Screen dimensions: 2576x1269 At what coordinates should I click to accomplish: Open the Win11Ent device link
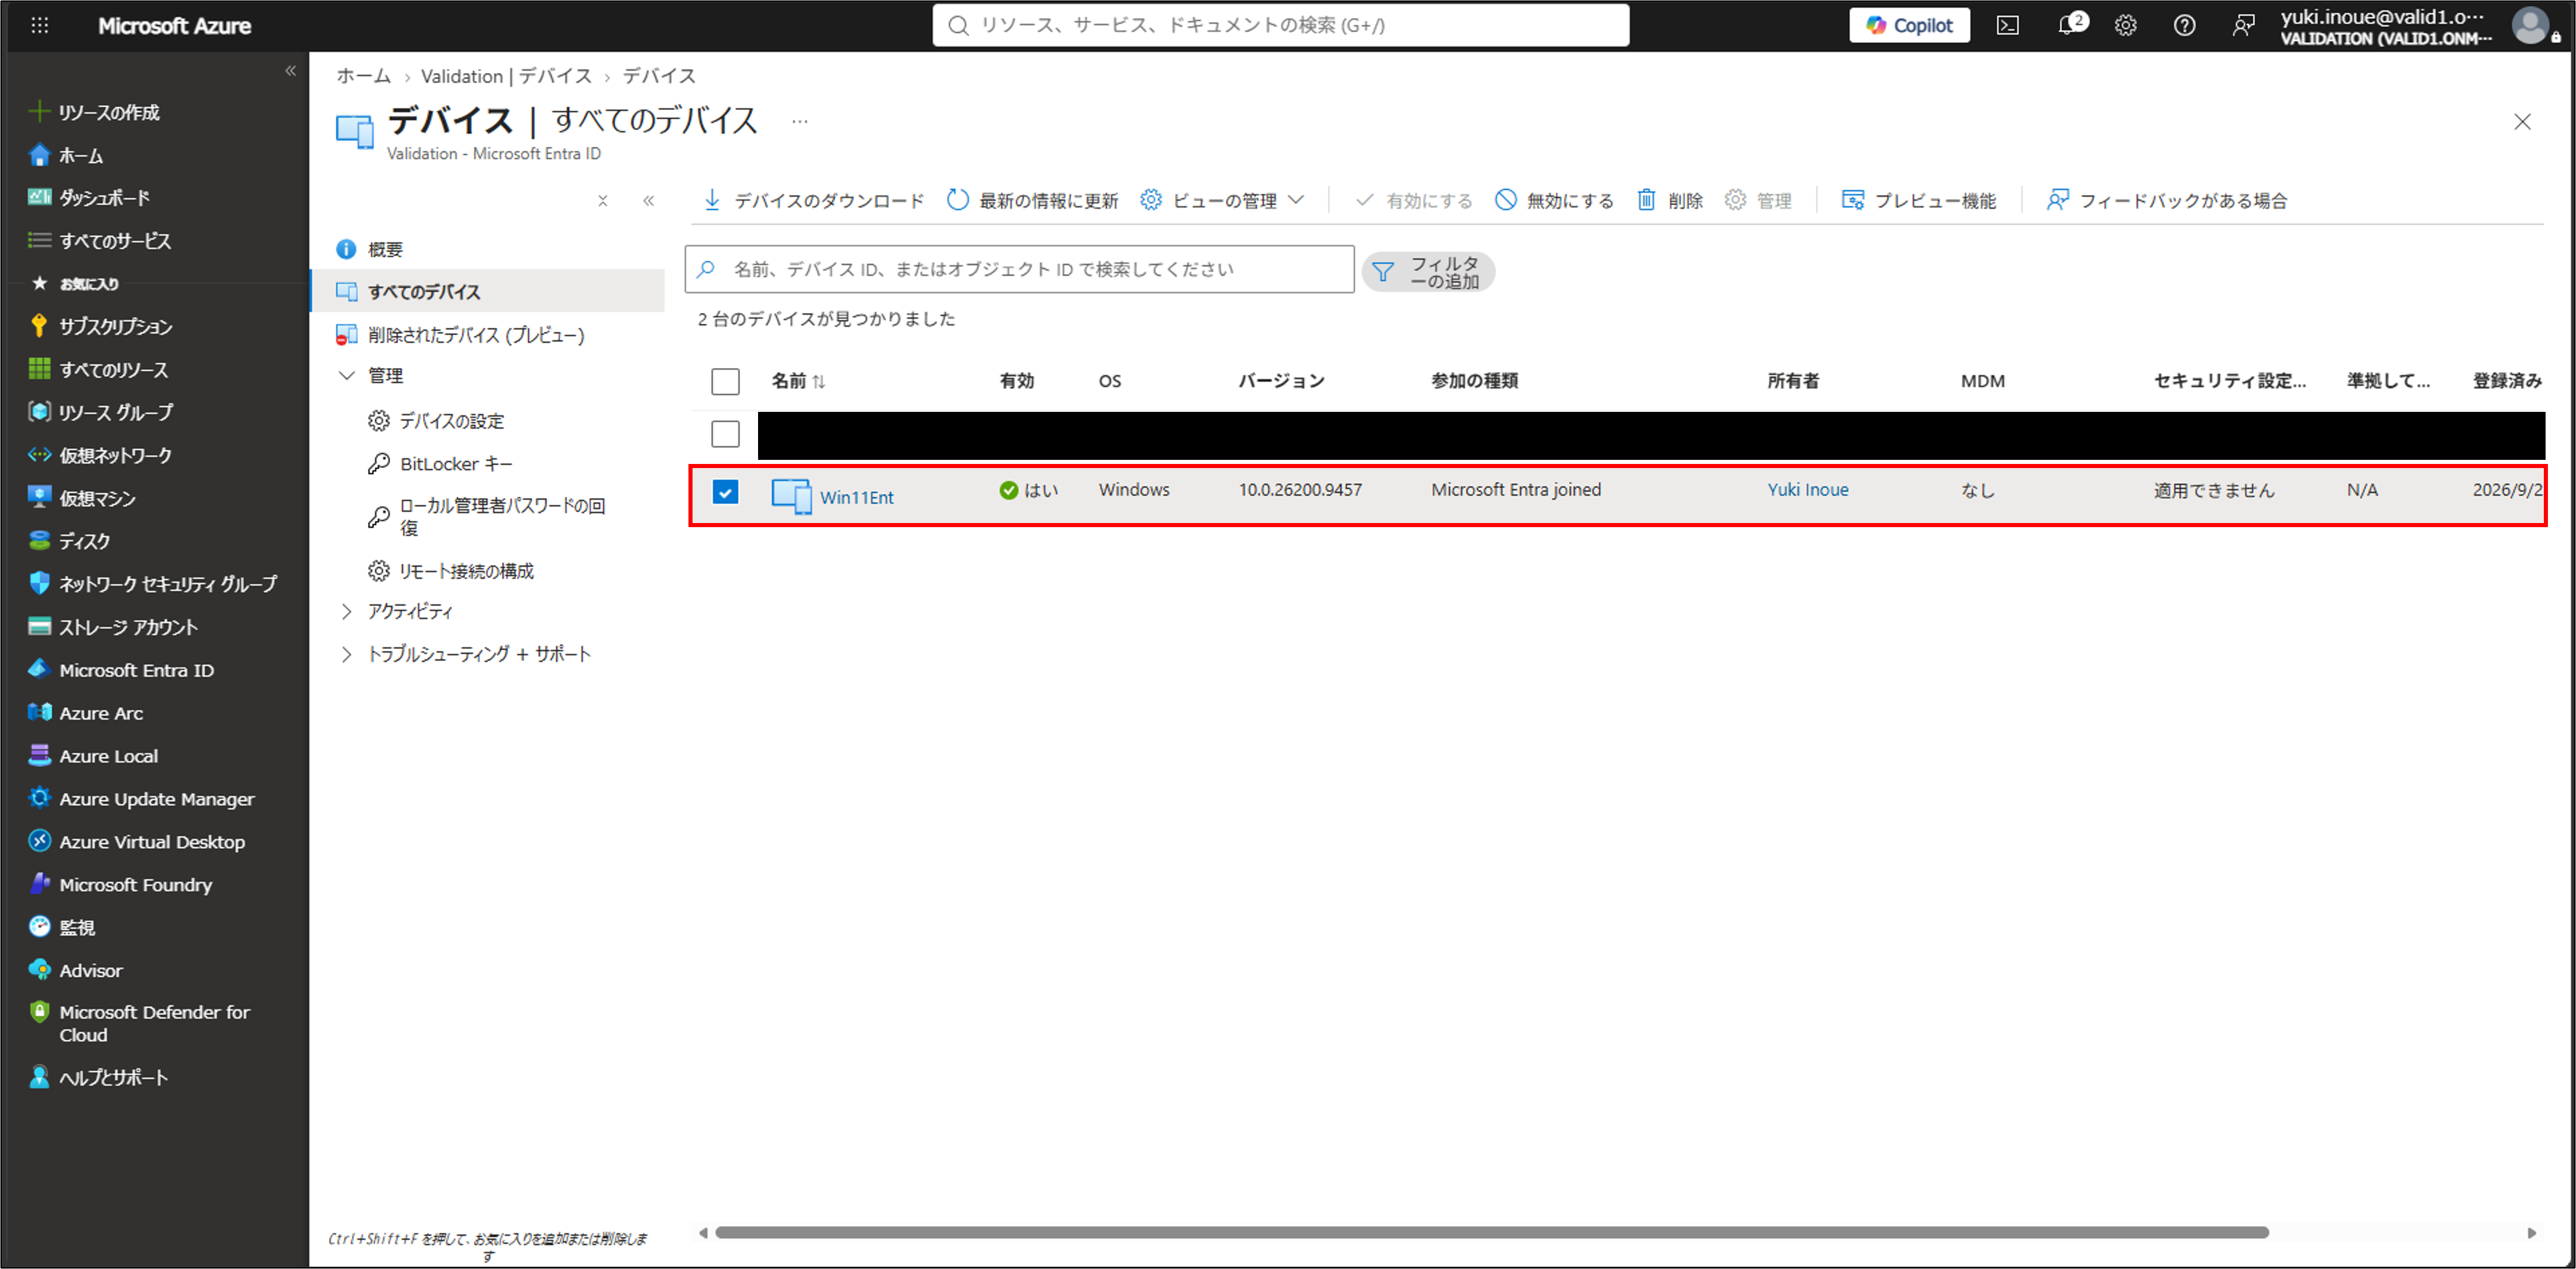857,497
